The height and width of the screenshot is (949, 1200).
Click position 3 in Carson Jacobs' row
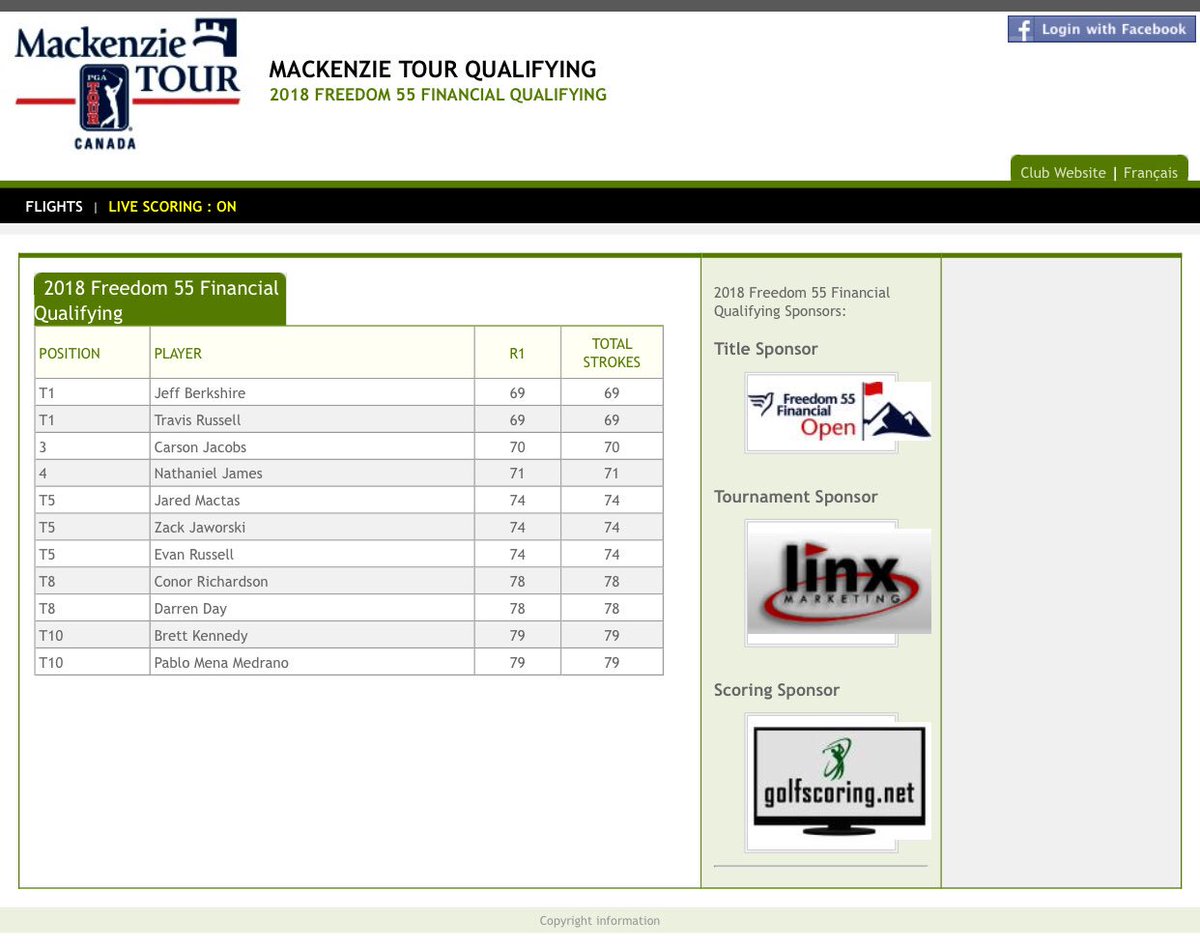pyautogui.click(x=43, y=447)
